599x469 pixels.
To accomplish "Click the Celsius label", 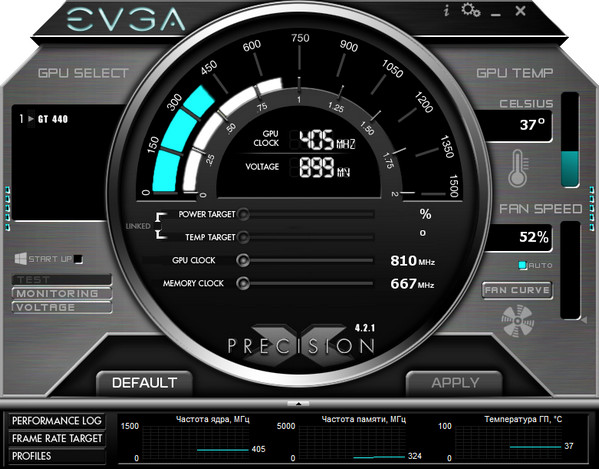I will 526,104.
